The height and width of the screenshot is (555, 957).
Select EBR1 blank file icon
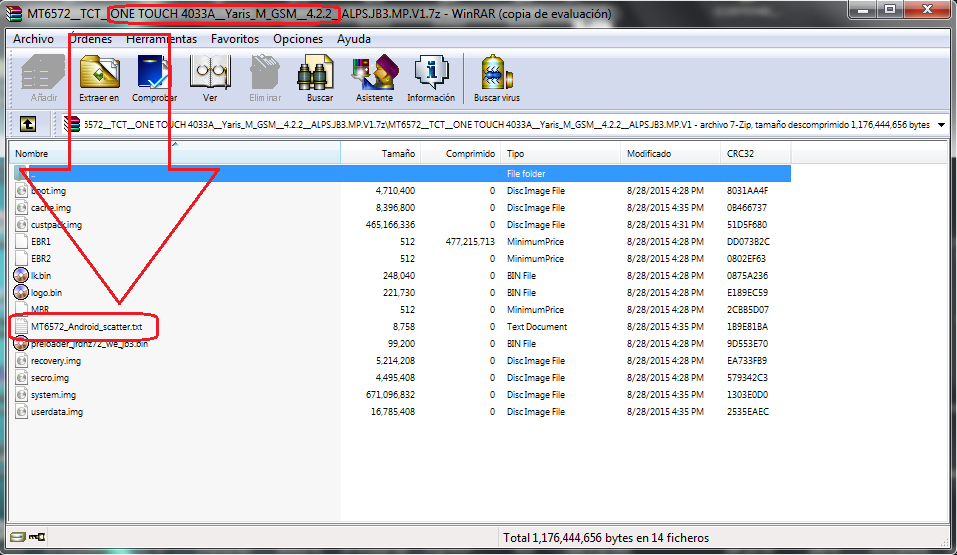coord(21,241)
